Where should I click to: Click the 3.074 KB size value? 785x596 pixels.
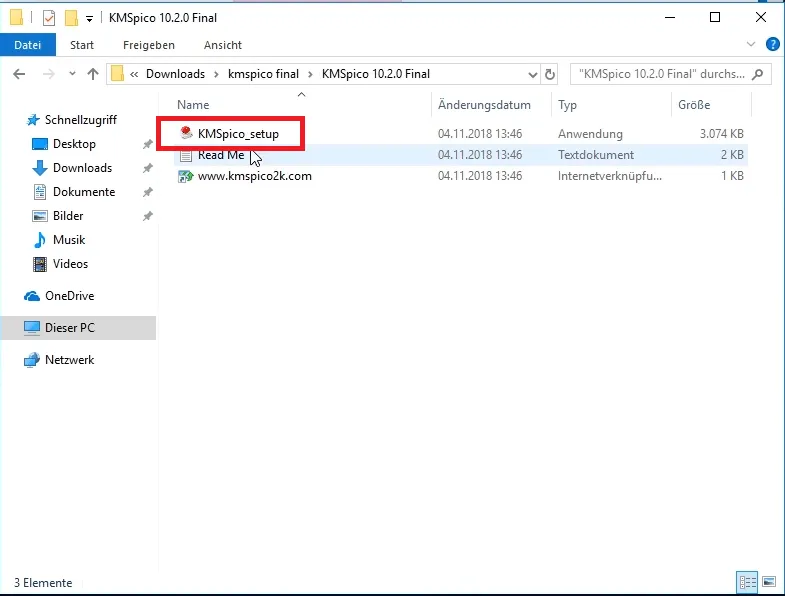[x=721, y=134]
